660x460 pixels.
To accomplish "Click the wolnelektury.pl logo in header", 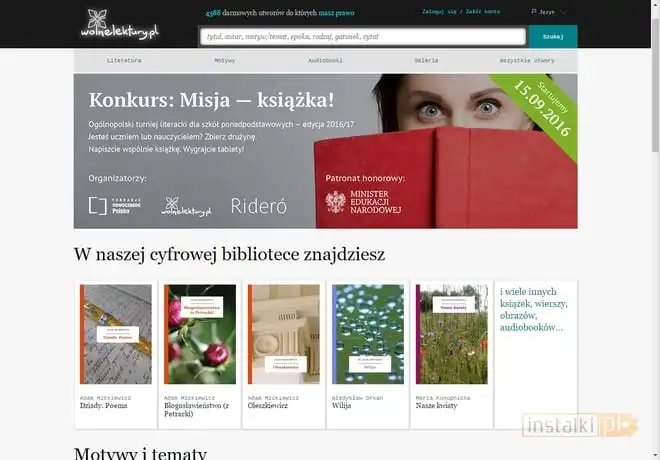I will [x=120, y=24].
